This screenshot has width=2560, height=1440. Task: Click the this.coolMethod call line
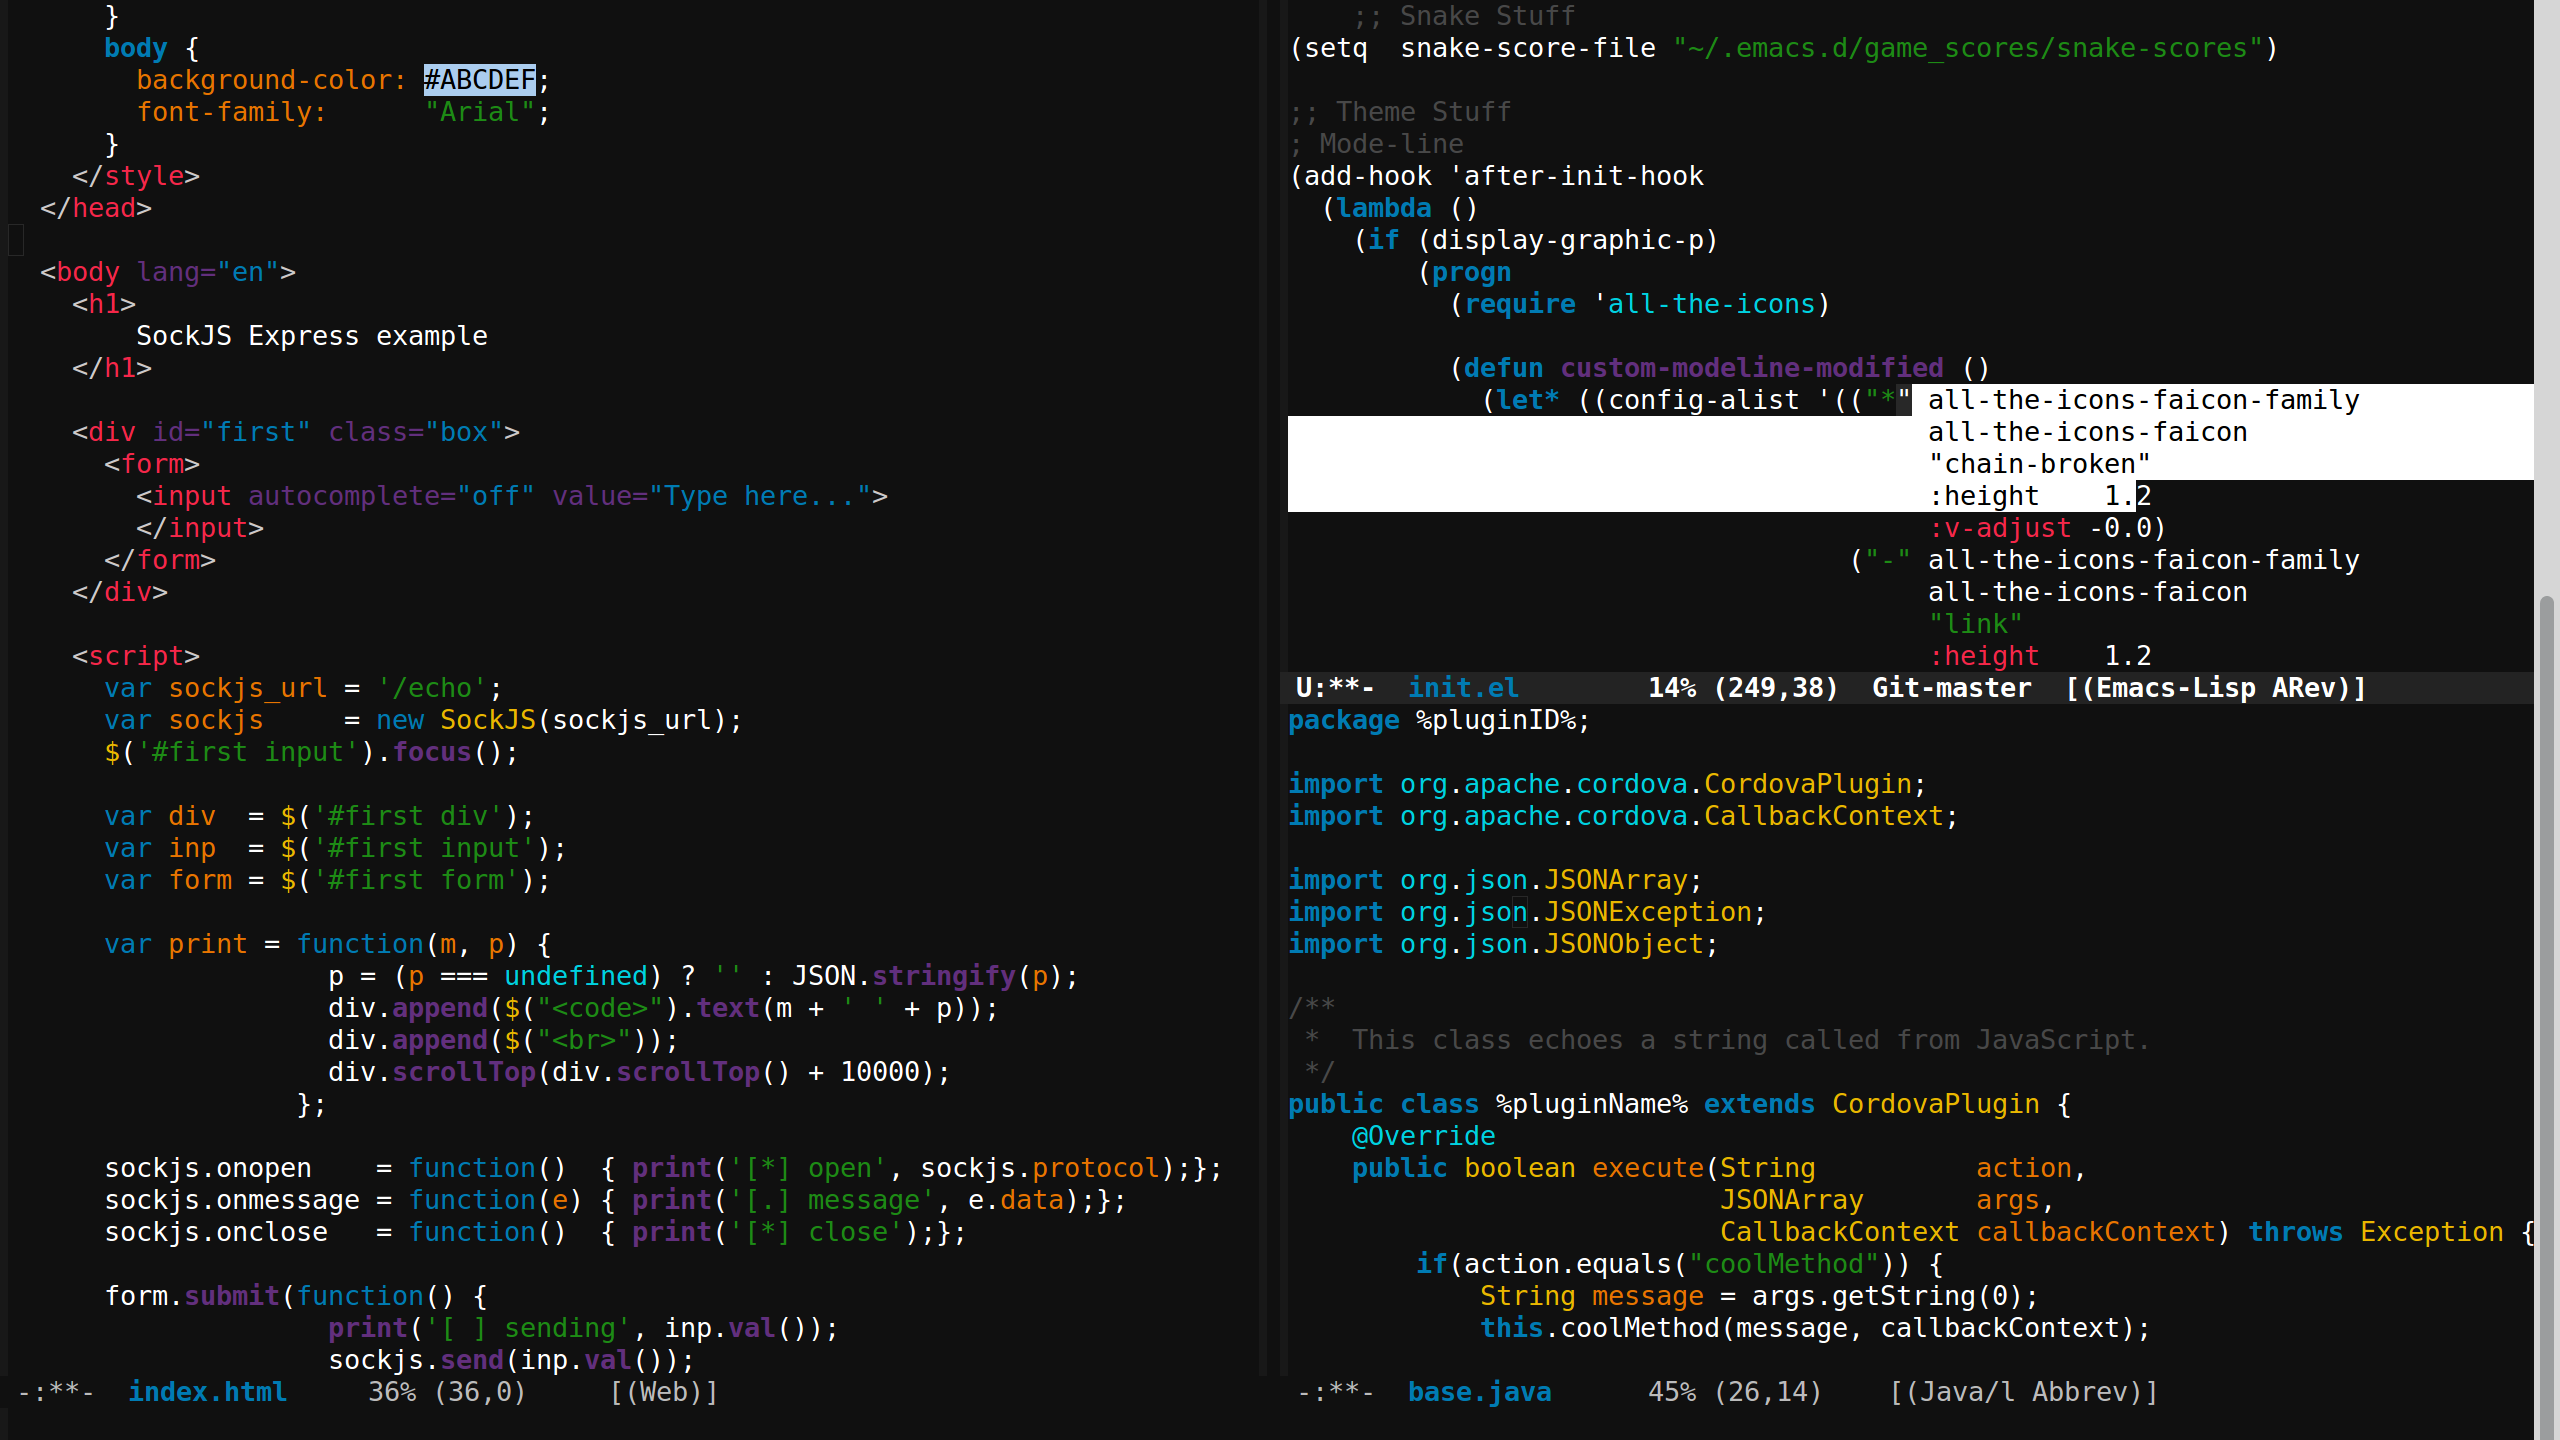click(1815, 1327)
